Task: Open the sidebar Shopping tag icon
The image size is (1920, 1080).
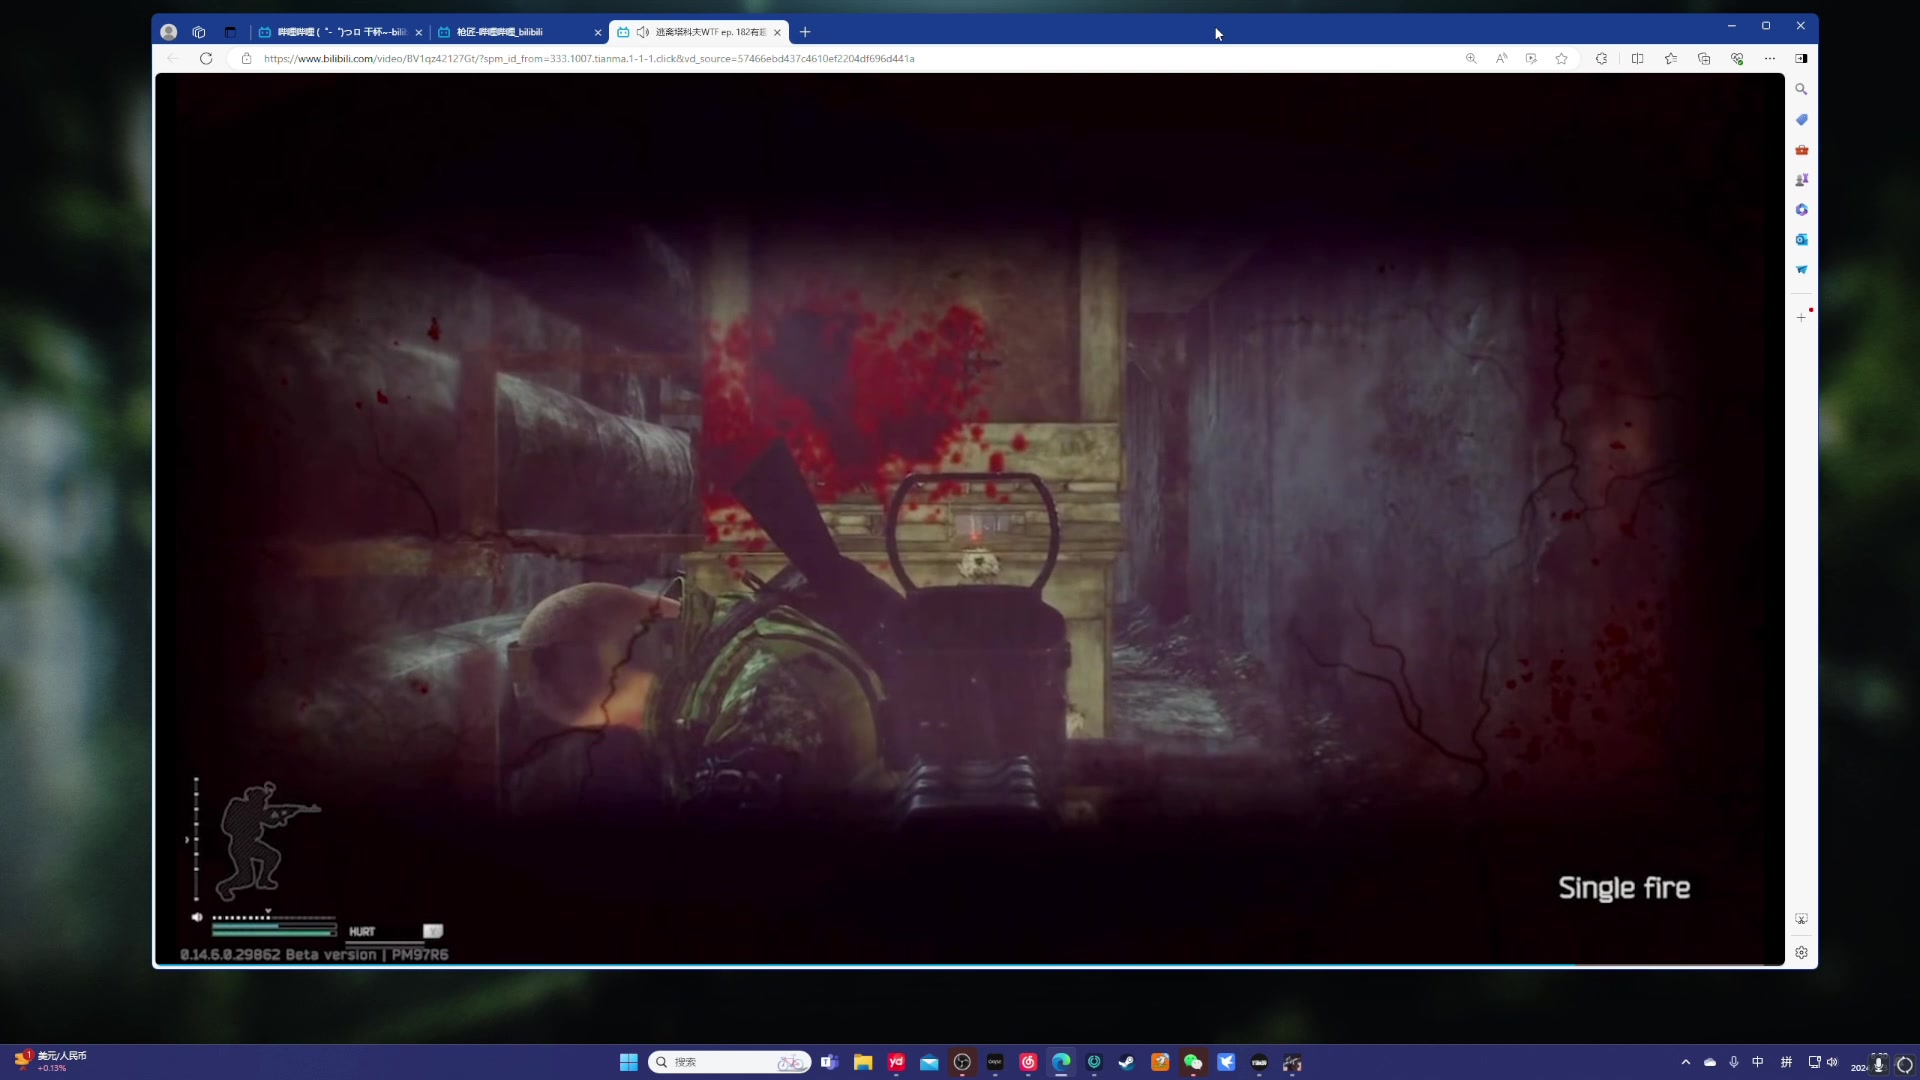Action: 1801,119
